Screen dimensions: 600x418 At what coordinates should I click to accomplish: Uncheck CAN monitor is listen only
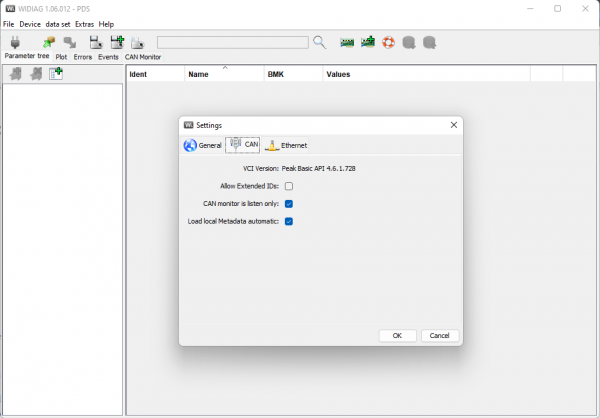[x=289, y=203]
